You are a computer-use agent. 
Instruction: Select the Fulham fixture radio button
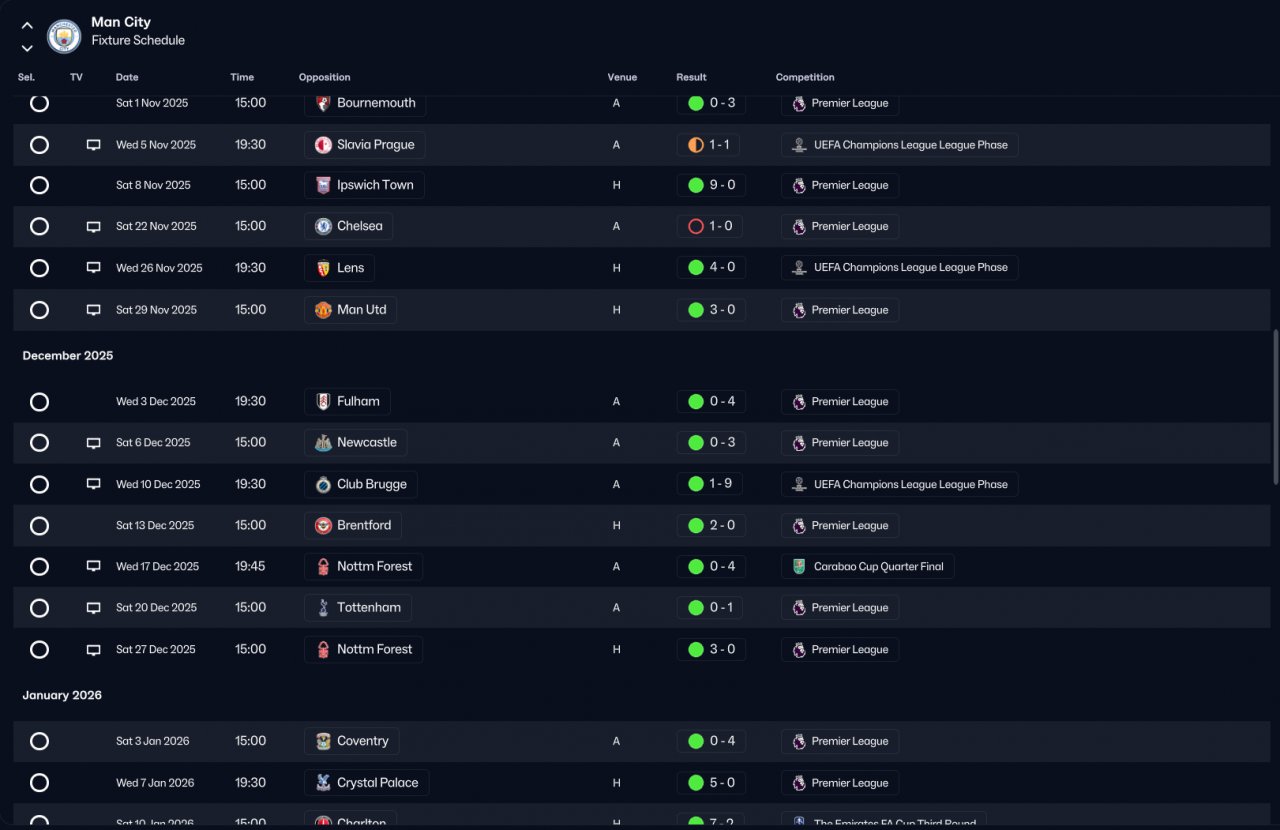[39, 402]
